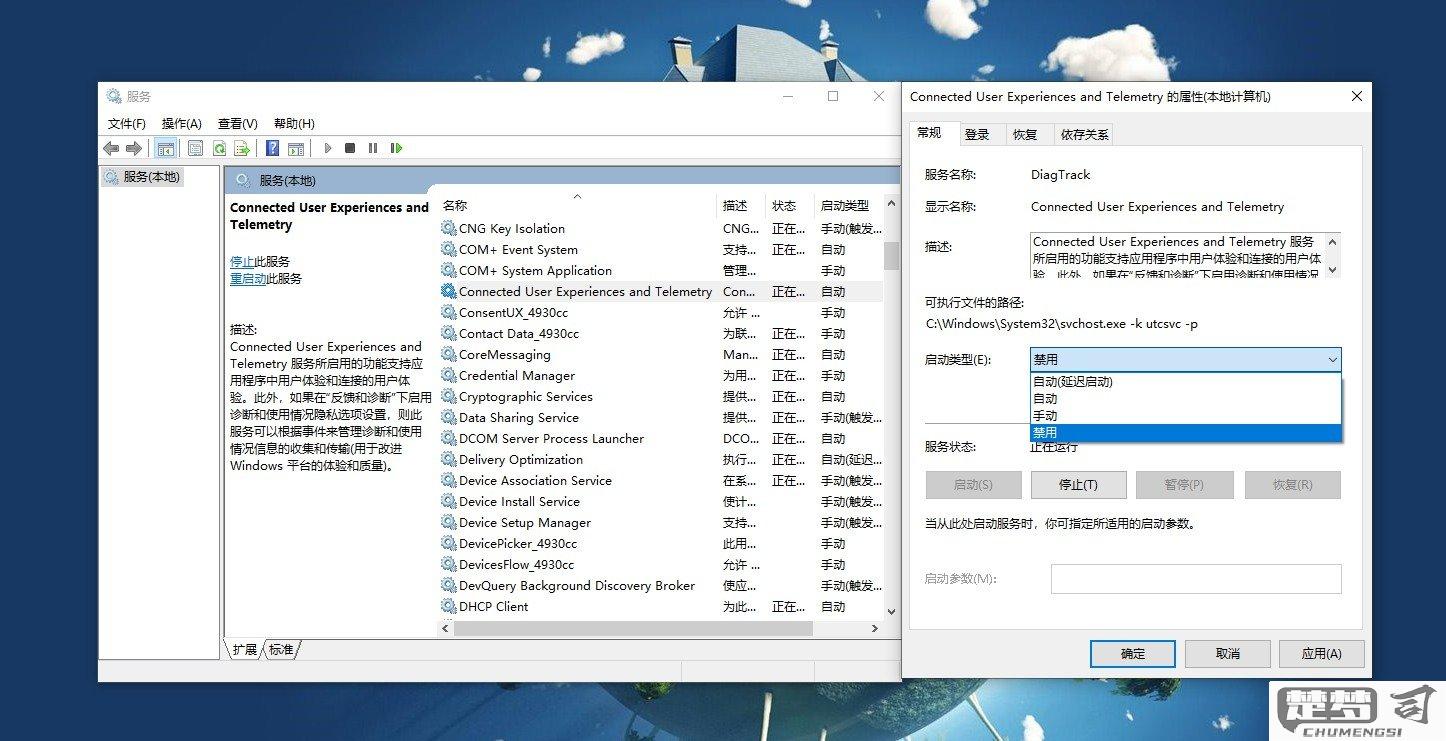Open the 帮助(H) menu
The image size is (1446, 741).
tap(294, 123)
